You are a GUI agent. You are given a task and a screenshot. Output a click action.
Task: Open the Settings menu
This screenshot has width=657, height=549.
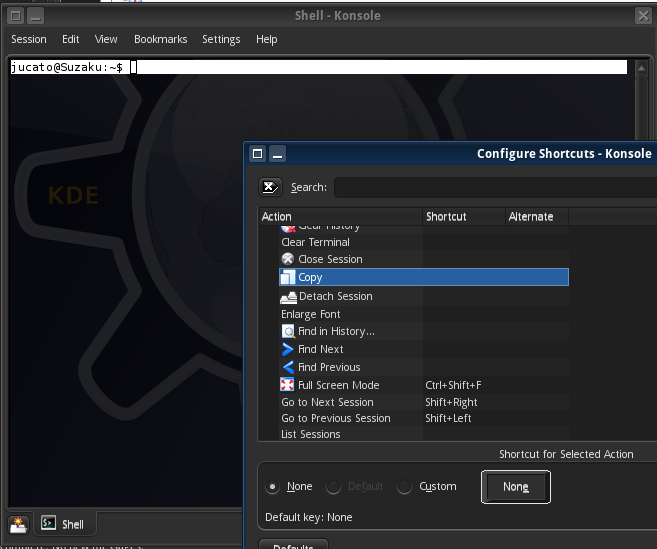coord(221,39)
